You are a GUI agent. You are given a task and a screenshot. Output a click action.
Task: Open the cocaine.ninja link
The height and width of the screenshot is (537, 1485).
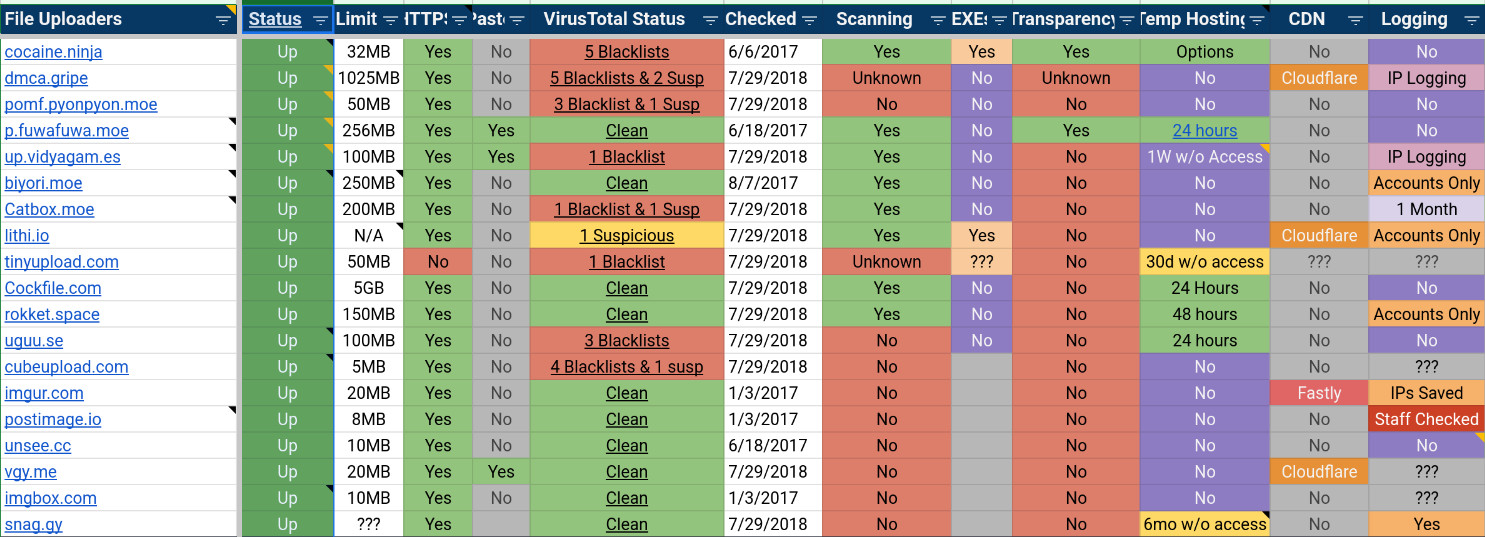53,52
